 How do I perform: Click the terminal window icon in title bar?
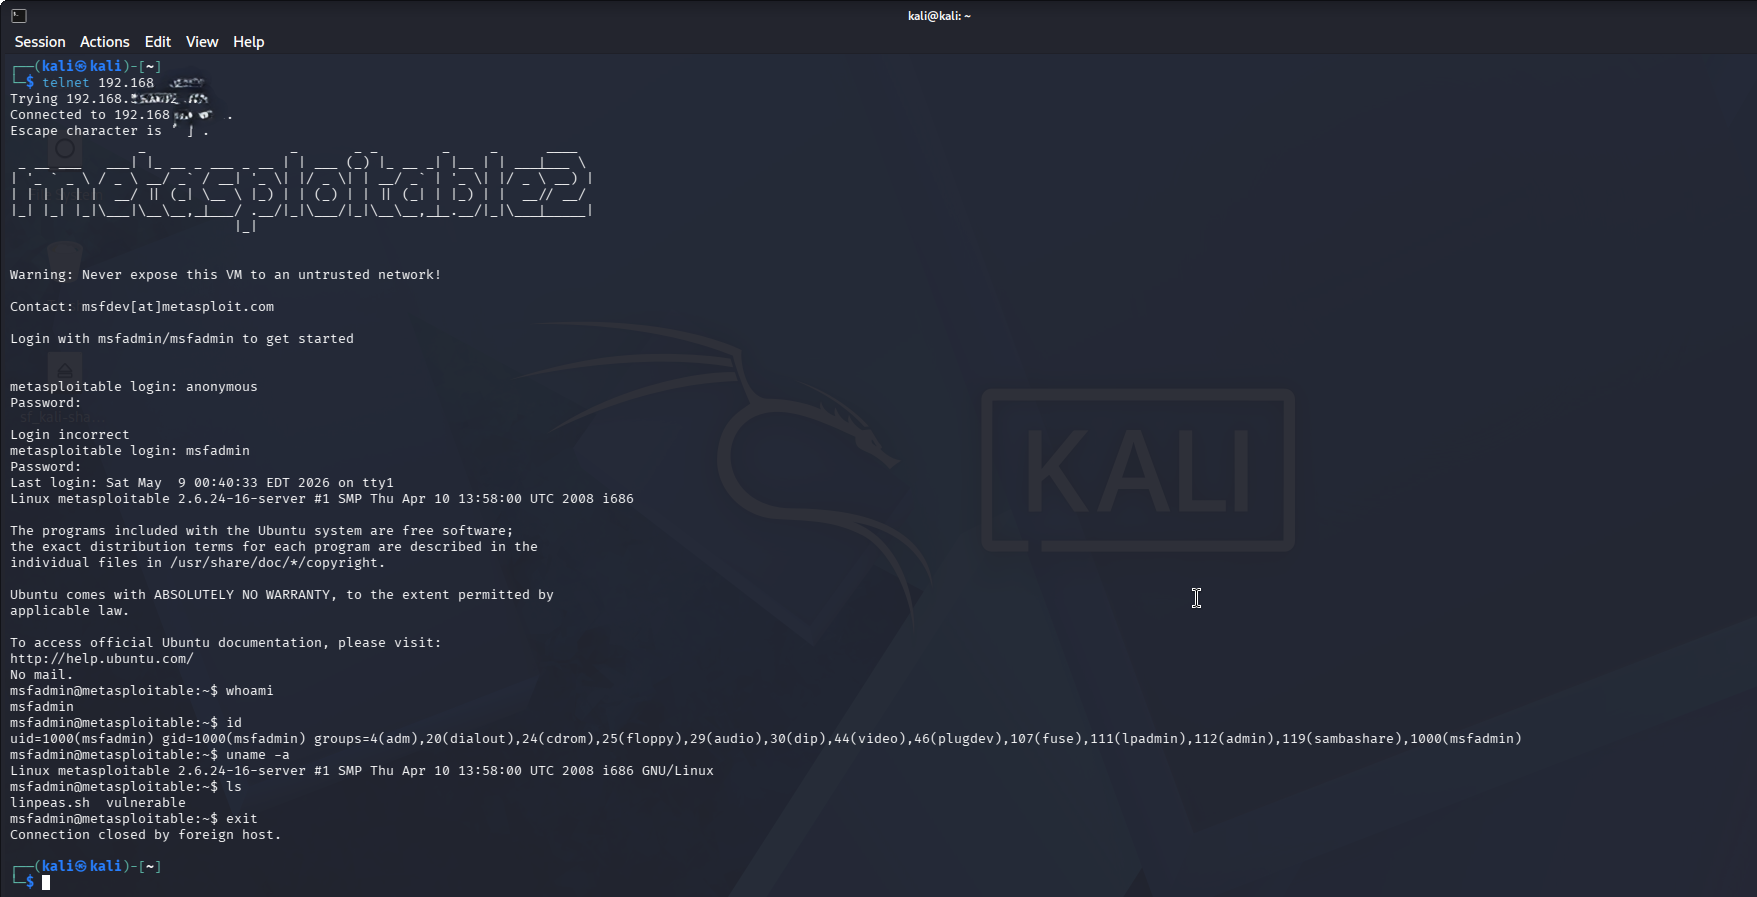pyautogui.click(x=19, y=16)
